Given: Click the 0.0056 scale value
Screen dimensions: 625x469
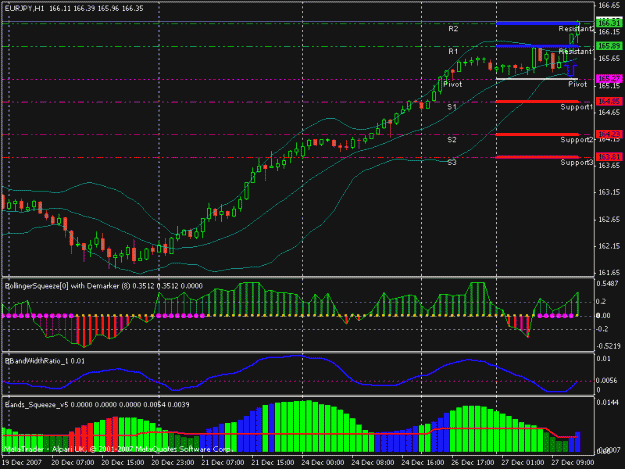Looking at the screenshot, I should (x=607, y=381).
